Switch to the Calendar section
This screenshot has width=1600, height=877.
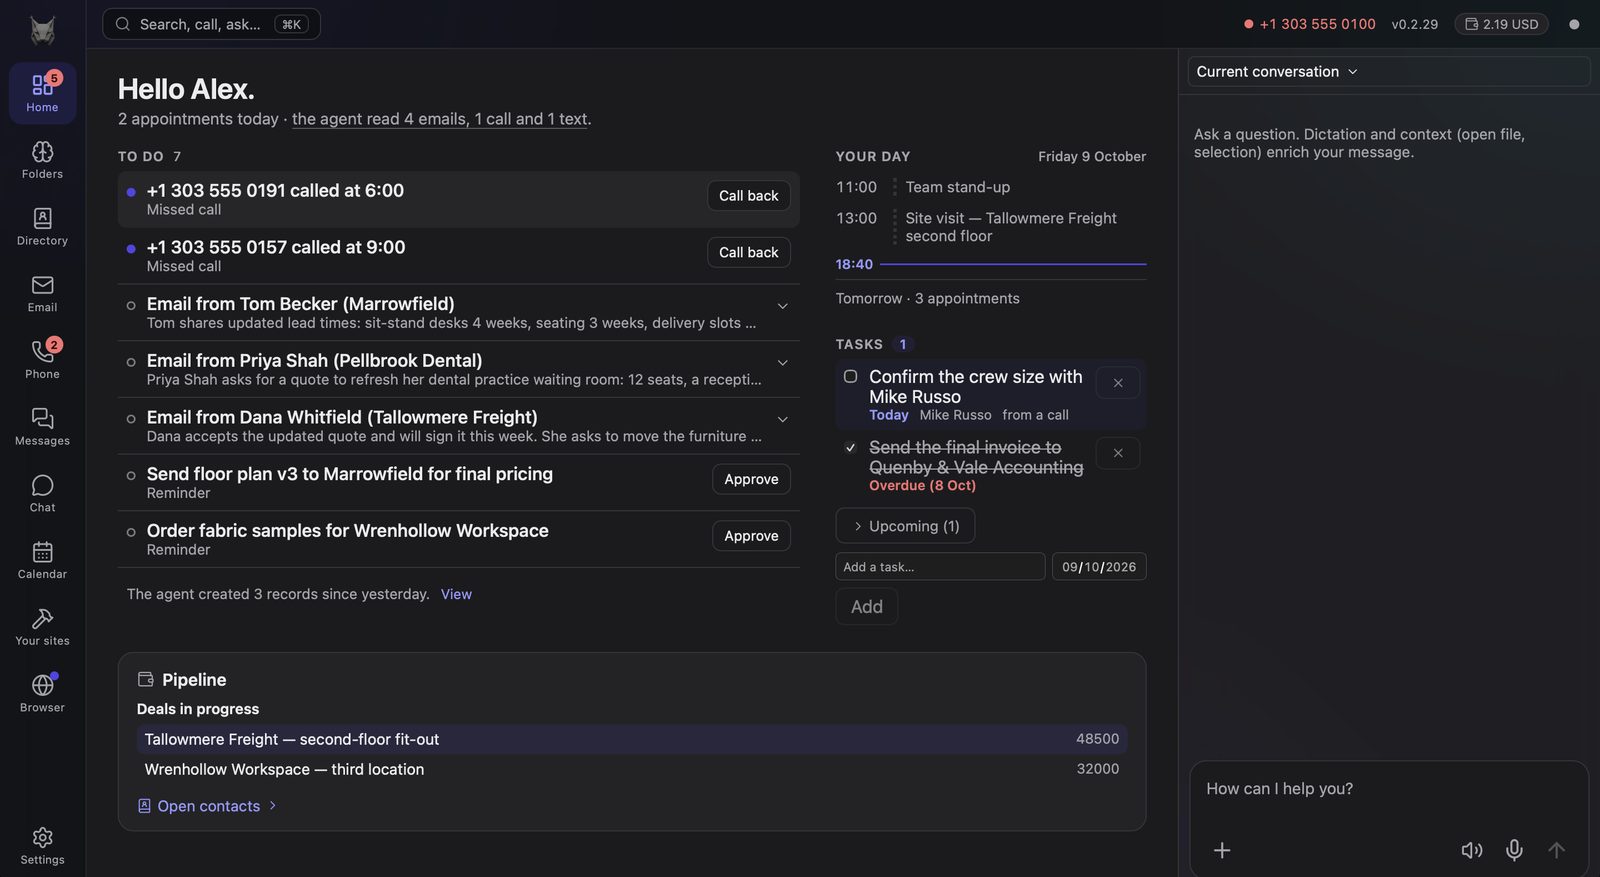point(42,560)
